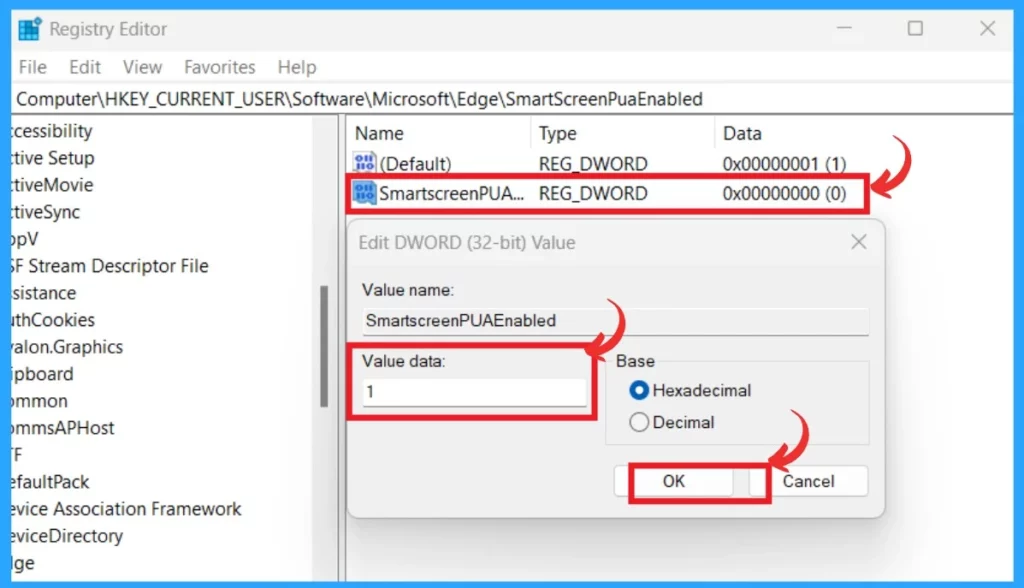Cancel the Edit DWORD dialog

click(808, 482)
